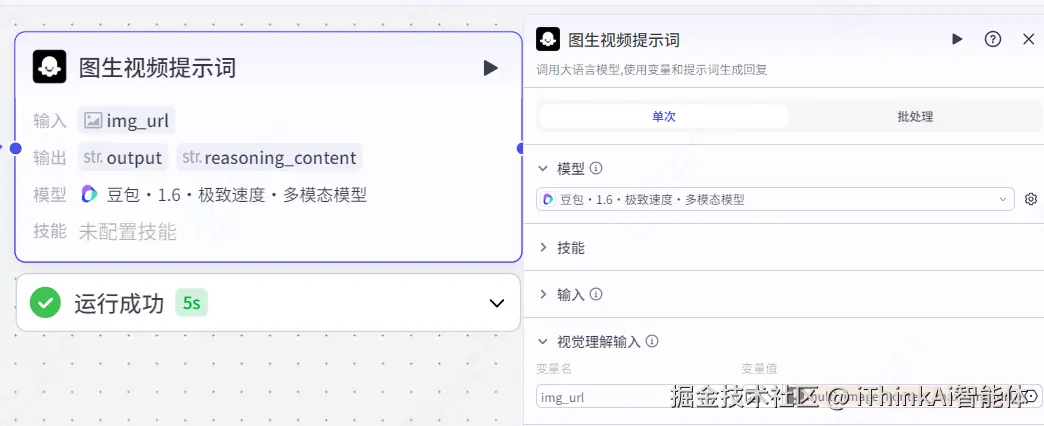Expand the 技能 section
This screenshot has width=1044, height=426.
(x=544, y=248)
